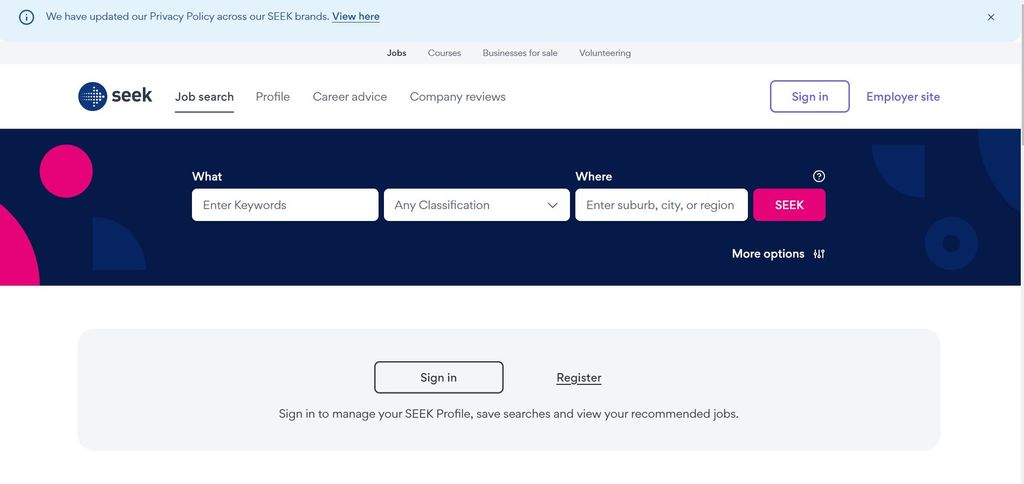
Task: Click the classification dropdown chevron arrow
Action: [553, 205]
